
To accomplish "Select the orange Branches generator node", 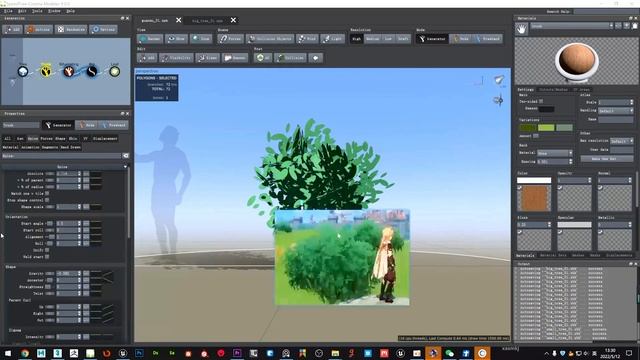I will pyautogui.click(x=69, y=71).
